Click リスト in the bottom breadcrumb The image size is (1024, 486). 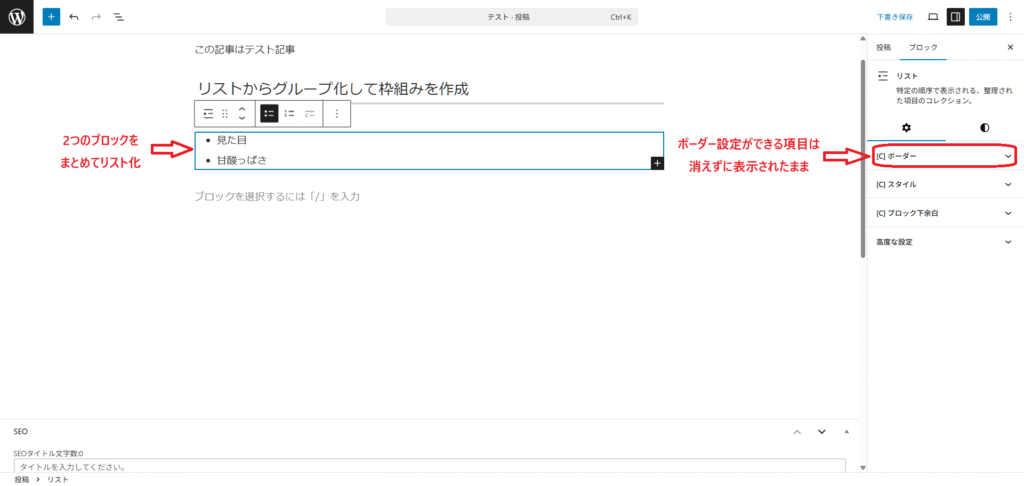(57, 479)
